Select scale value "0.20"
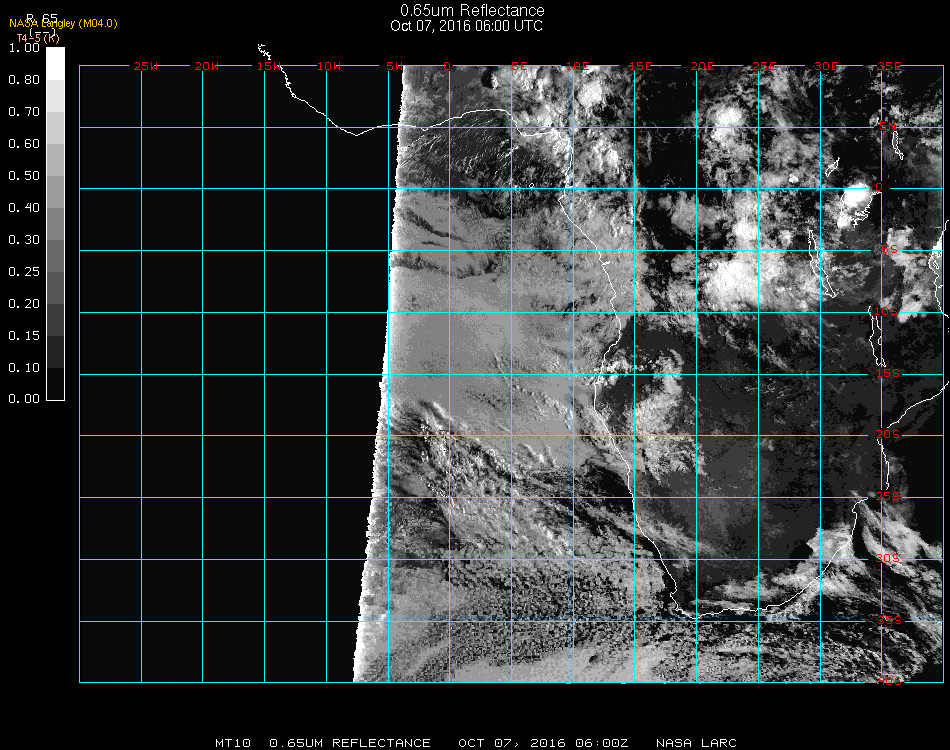Image resolution: width=950 pixels, height=750 pixels. [x=24, y=304]
